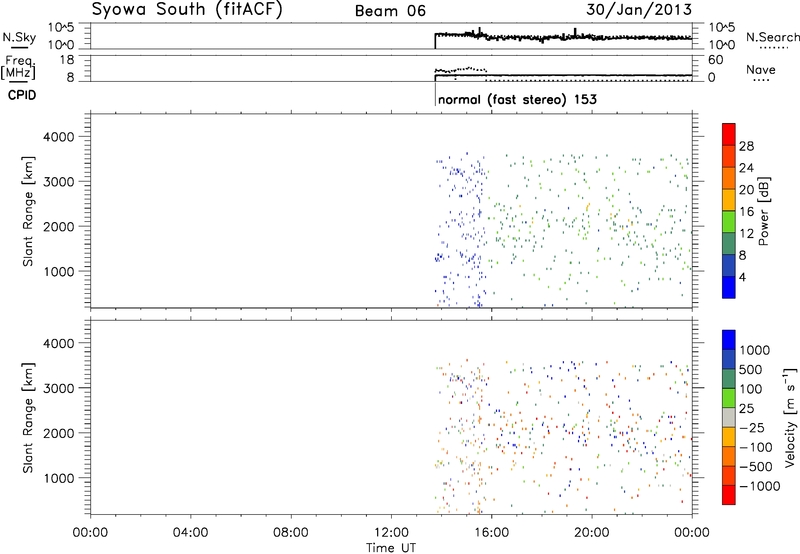Click the gray Velocity colorbar segment near zero

729,417
